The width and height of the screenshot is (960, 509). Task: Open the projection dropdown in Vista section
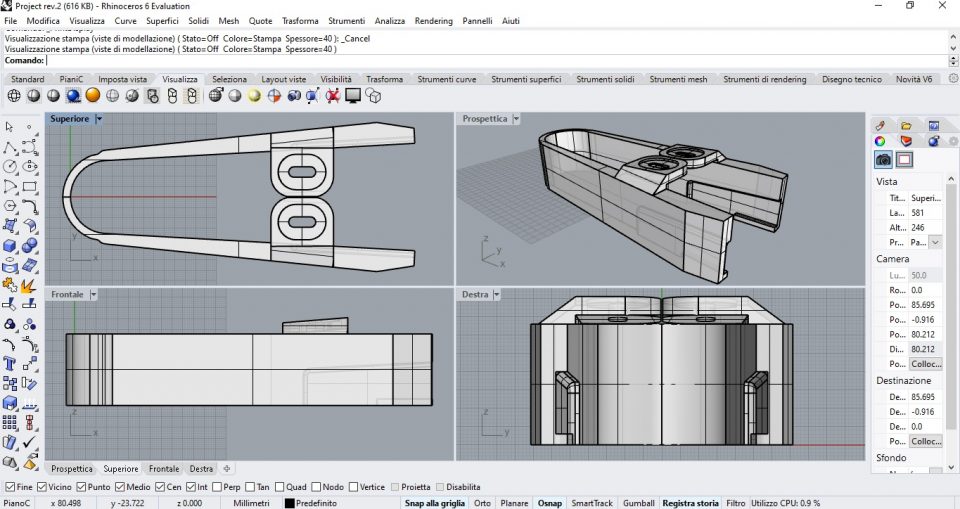pyautogui.click(x=935, y=242)
